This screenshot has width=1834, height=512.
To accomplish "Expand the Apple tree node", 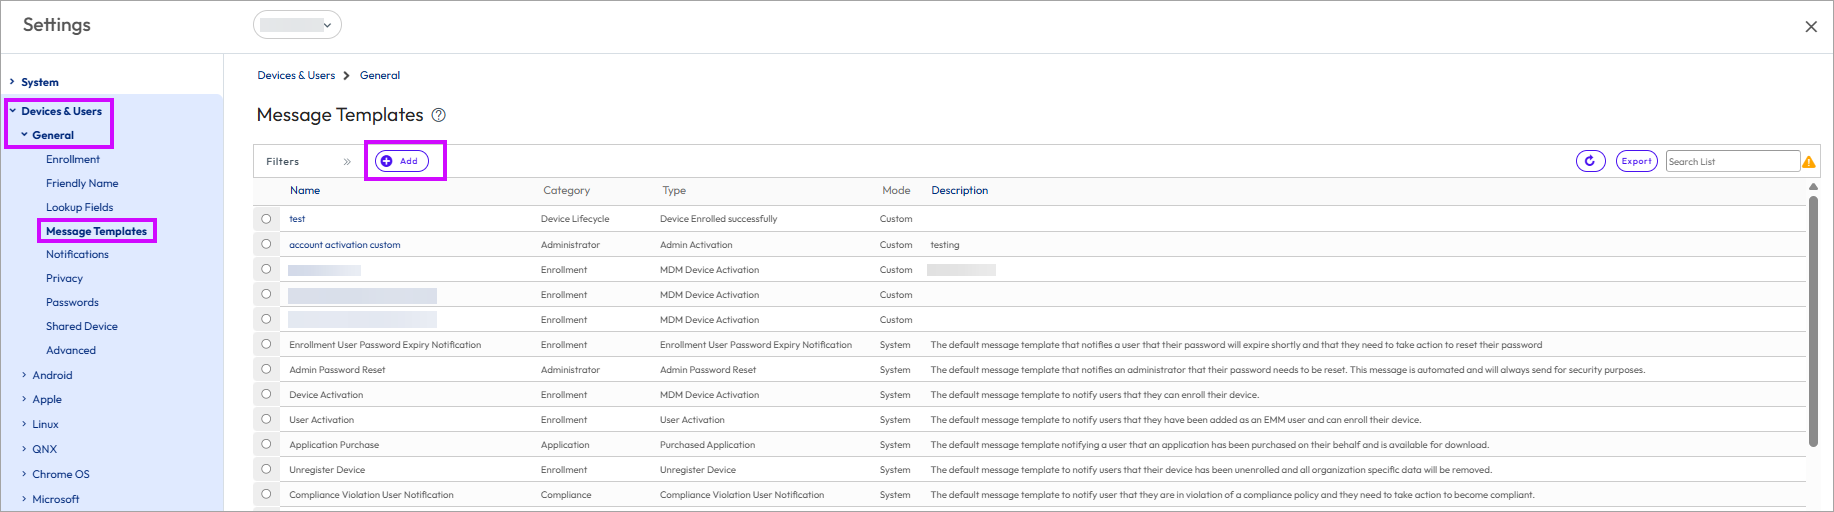I will coord(24,399).
